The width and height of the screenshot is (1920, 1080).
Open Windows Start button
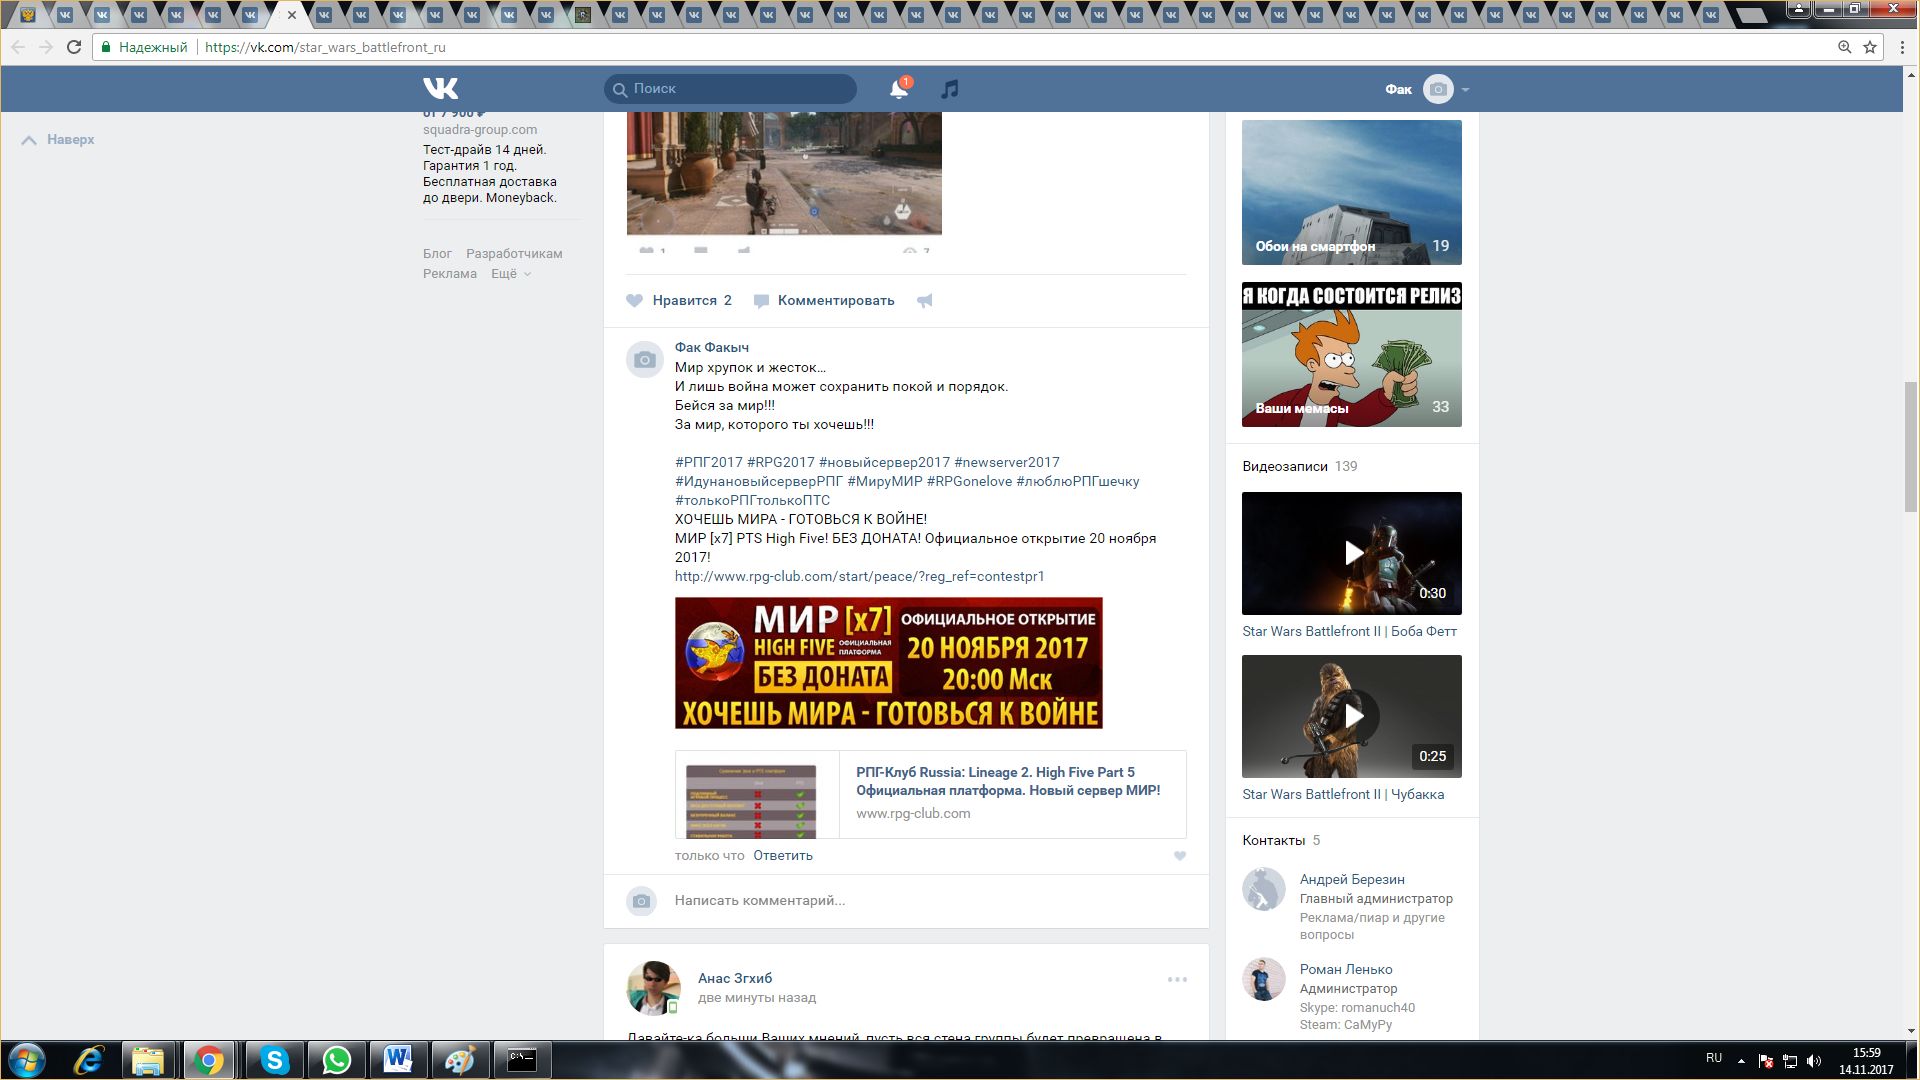click(x=27, y=1060)
